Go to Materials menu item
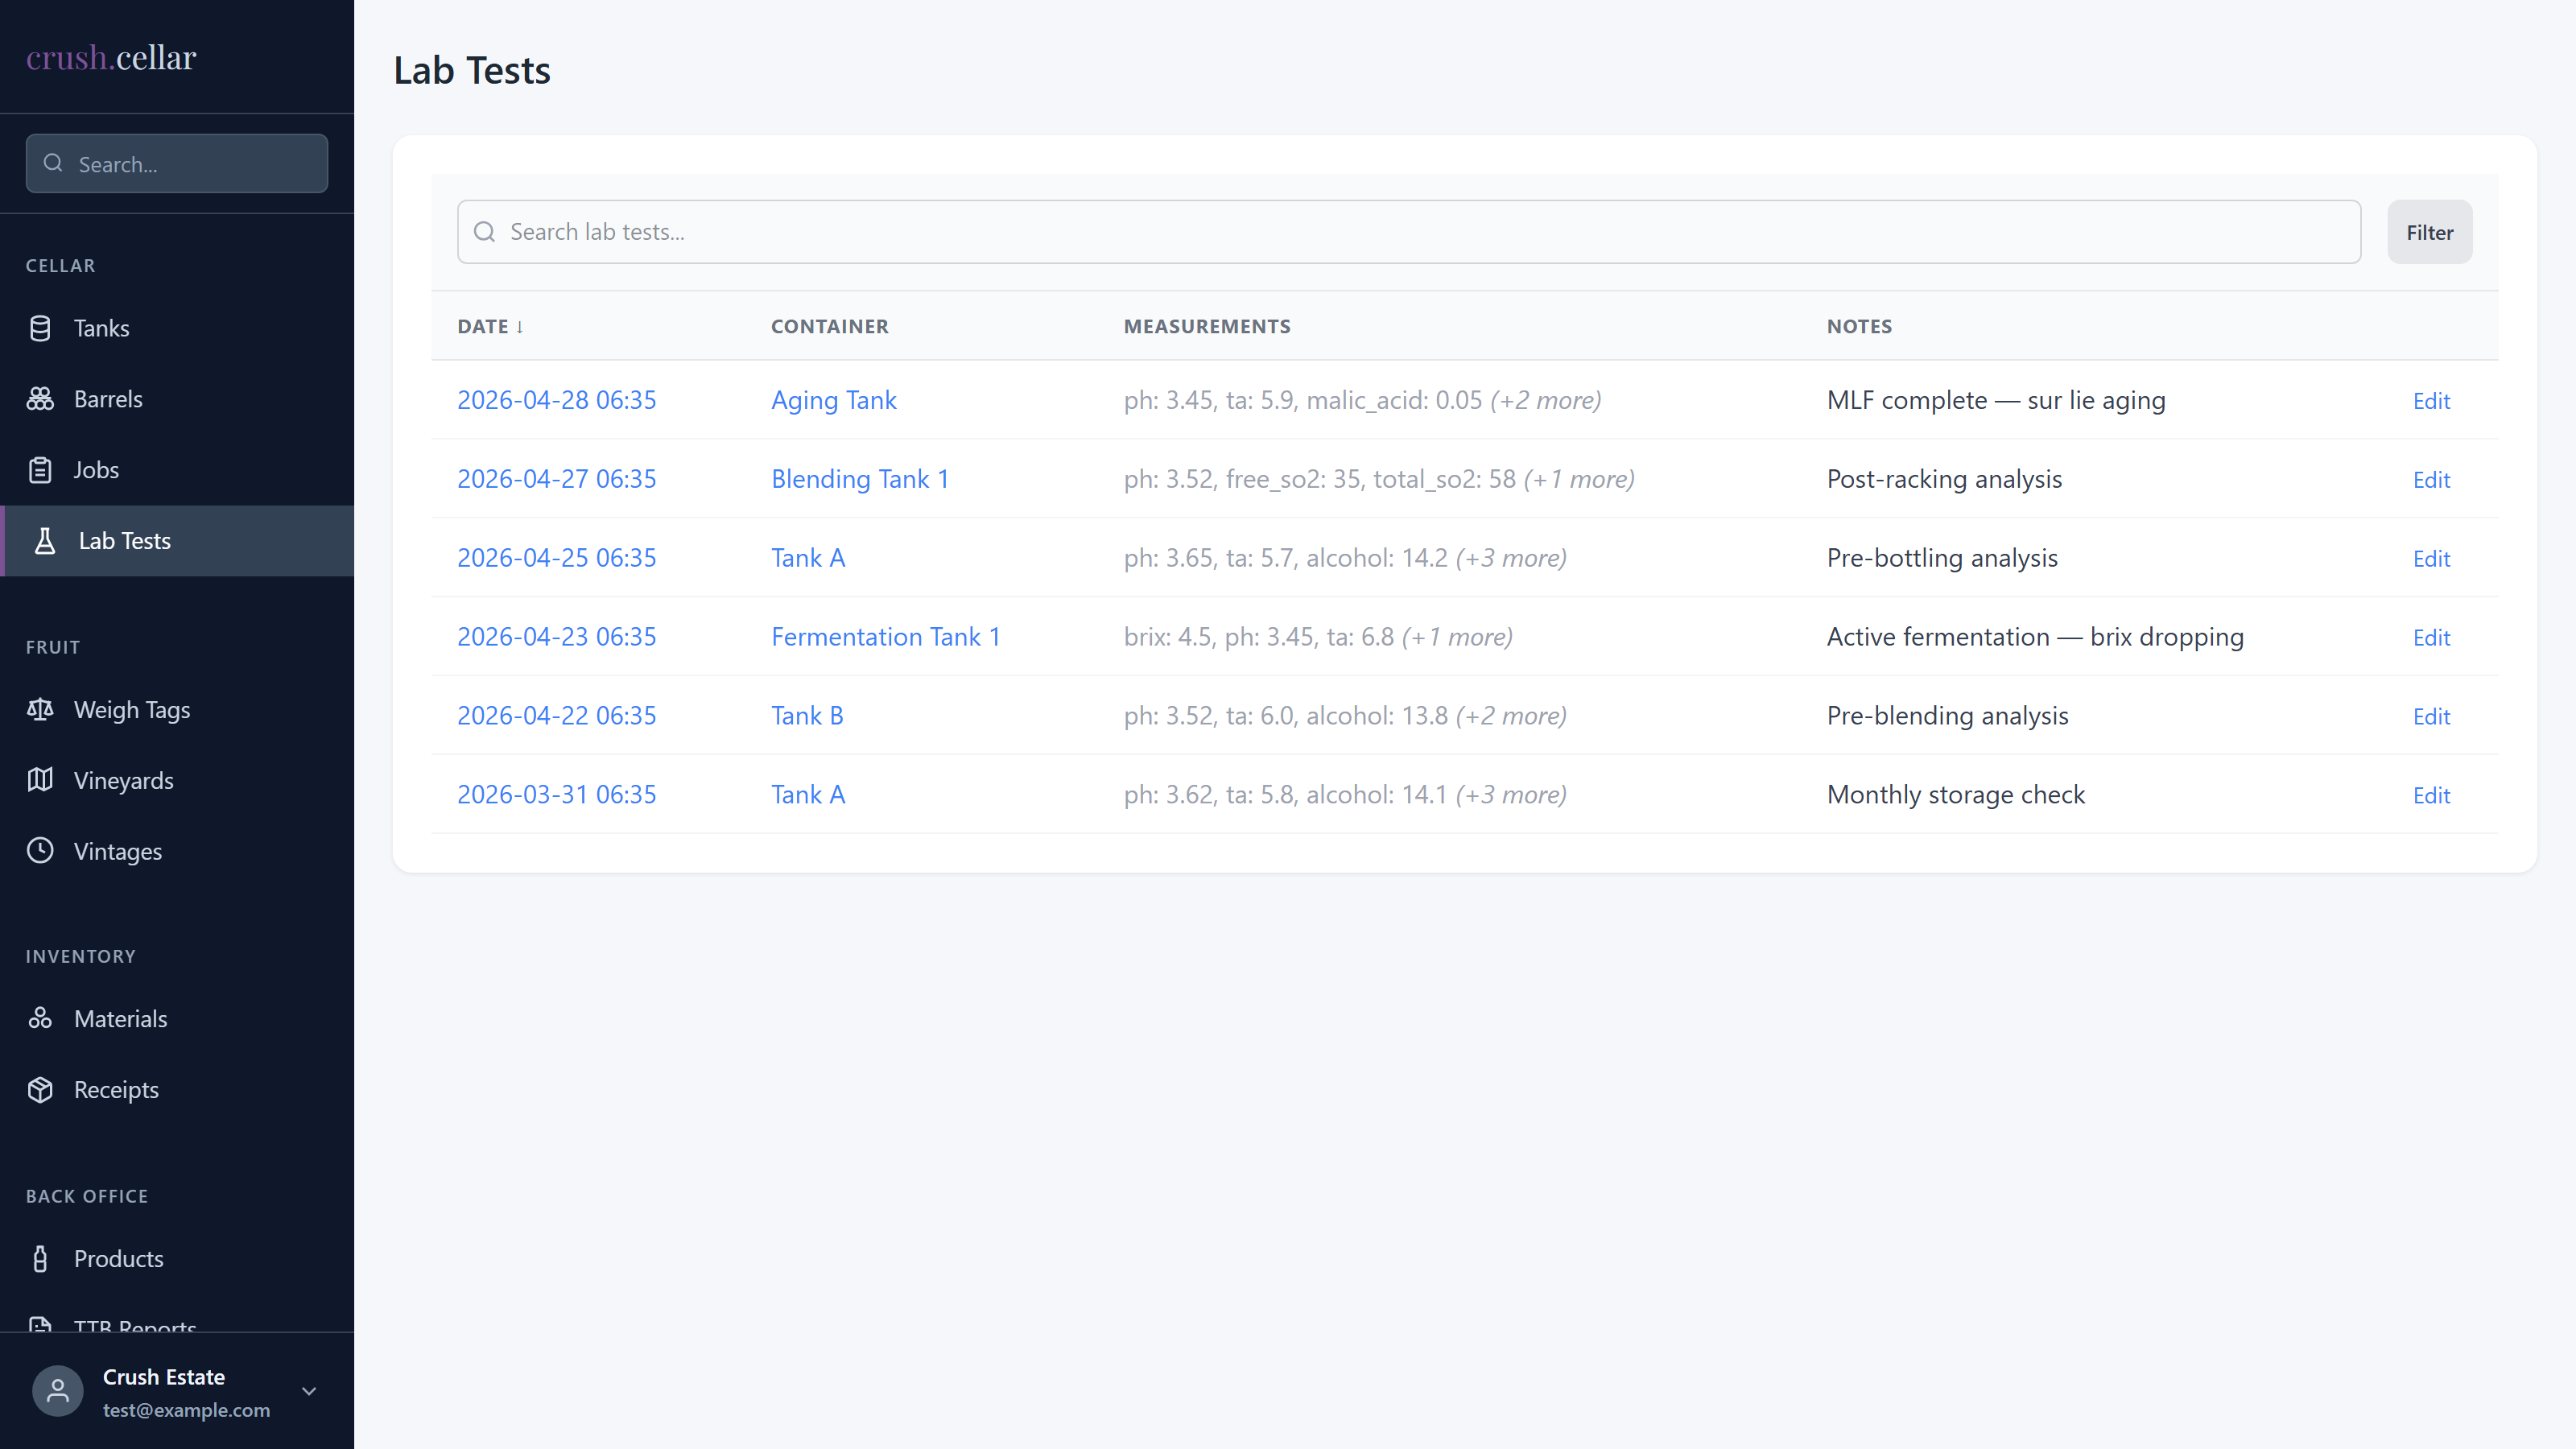 [177, 1019]
